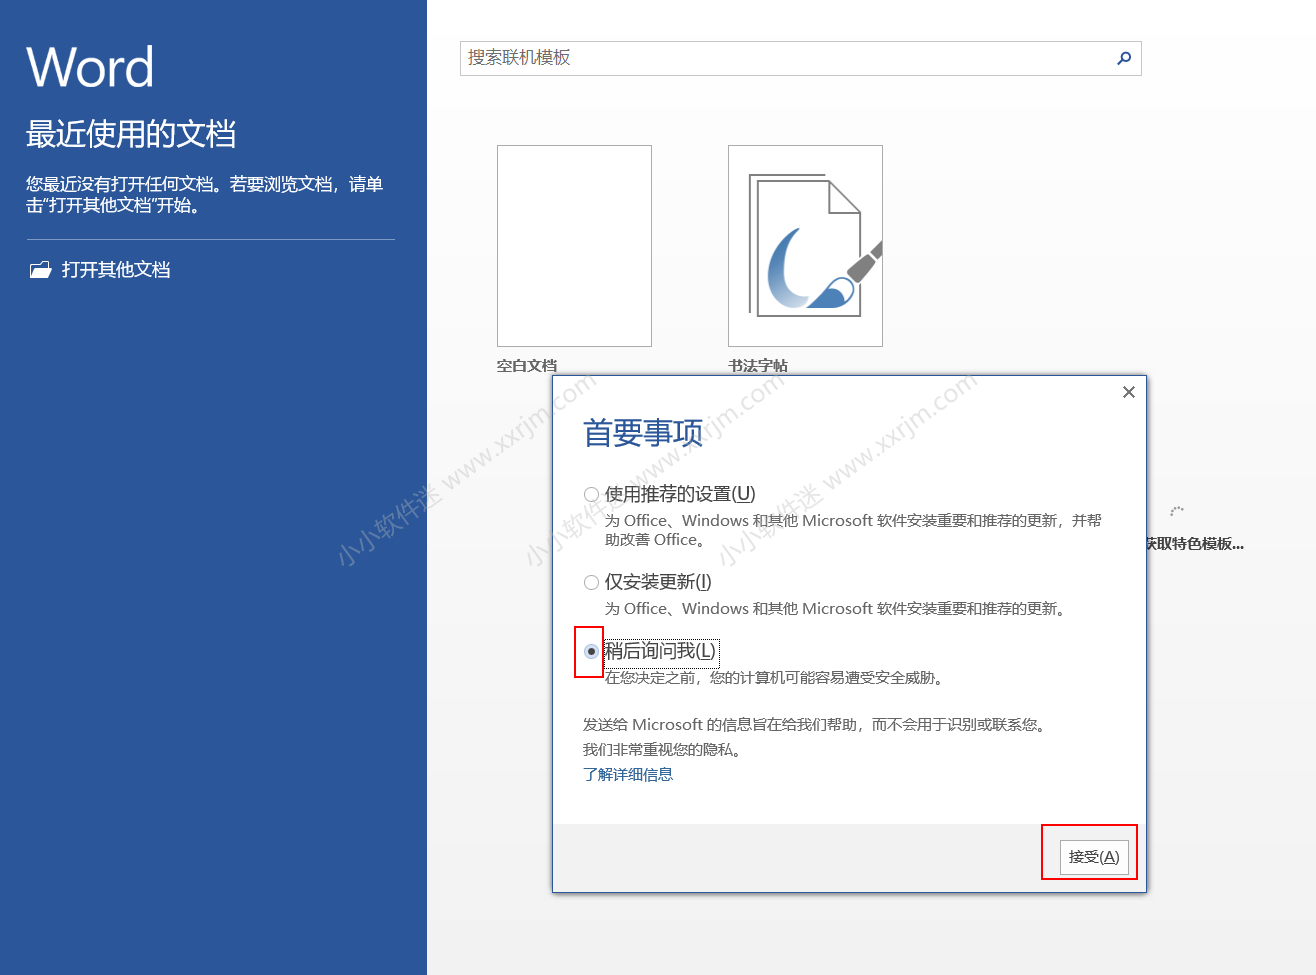1316x975 pixels.
Task: Click the 获取特色模板 loading text
Action: 1195,544
